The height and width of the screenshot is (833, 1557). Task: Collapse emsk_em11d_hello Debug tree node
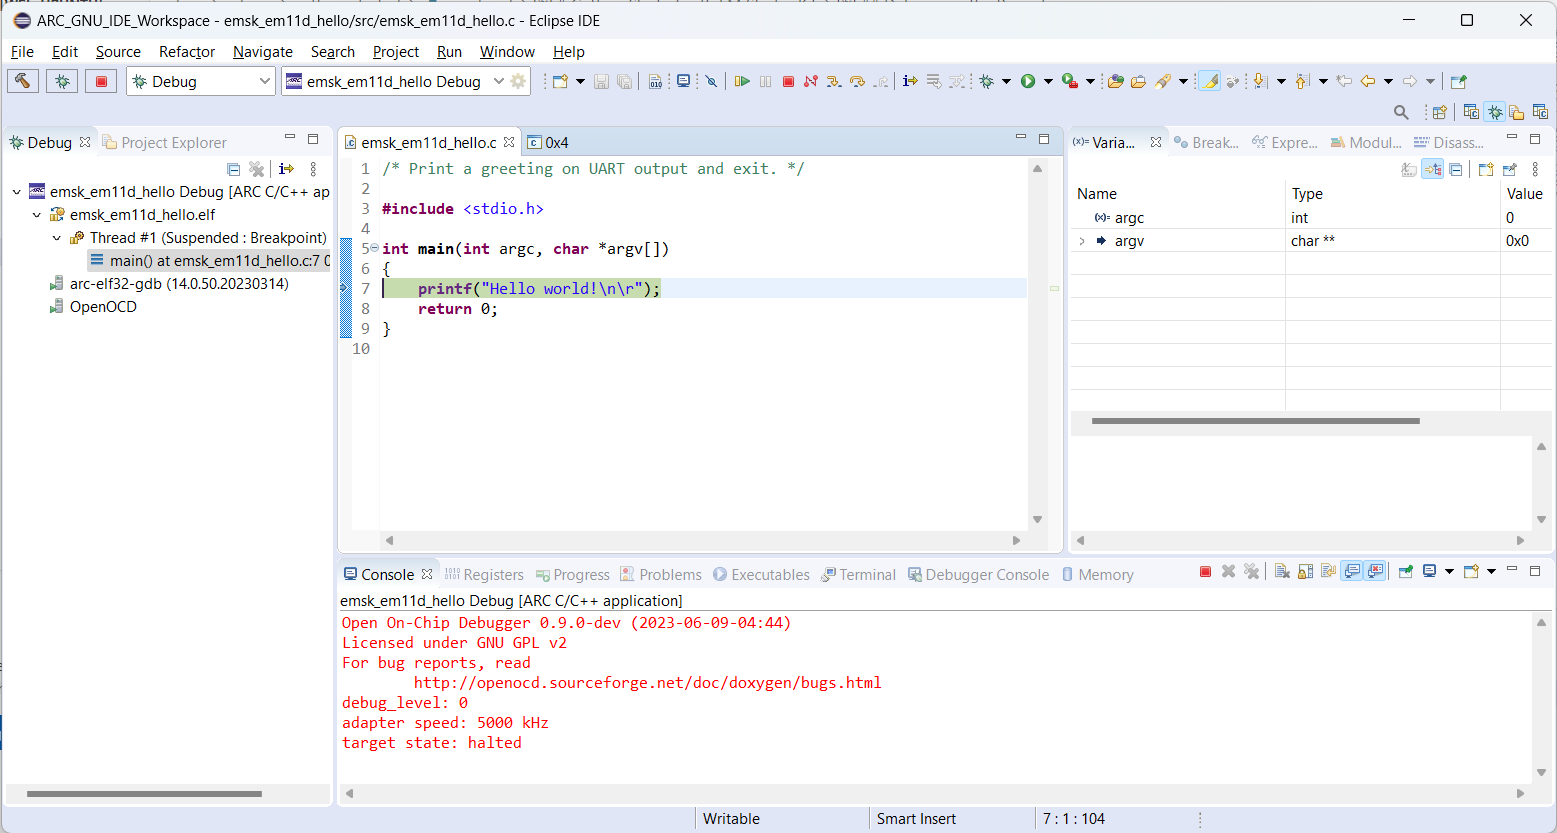(x=17, y=191)
